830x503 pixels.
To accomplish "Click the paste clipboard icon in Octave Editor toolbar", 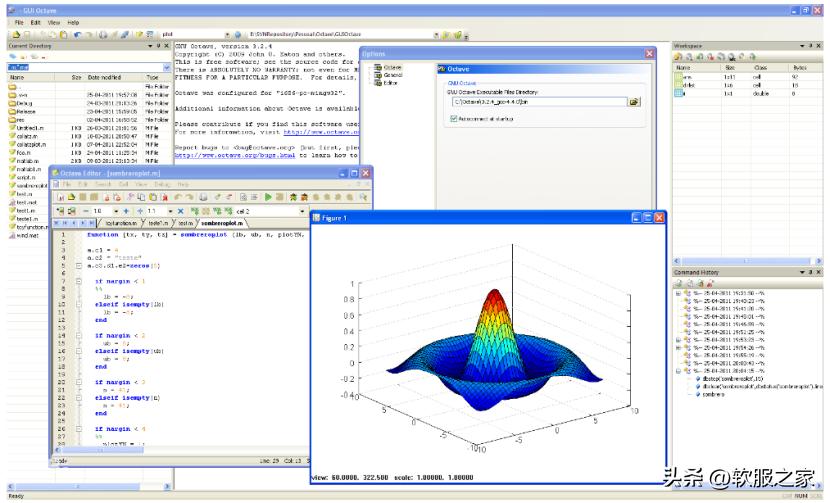I will (x=153, y=197).
